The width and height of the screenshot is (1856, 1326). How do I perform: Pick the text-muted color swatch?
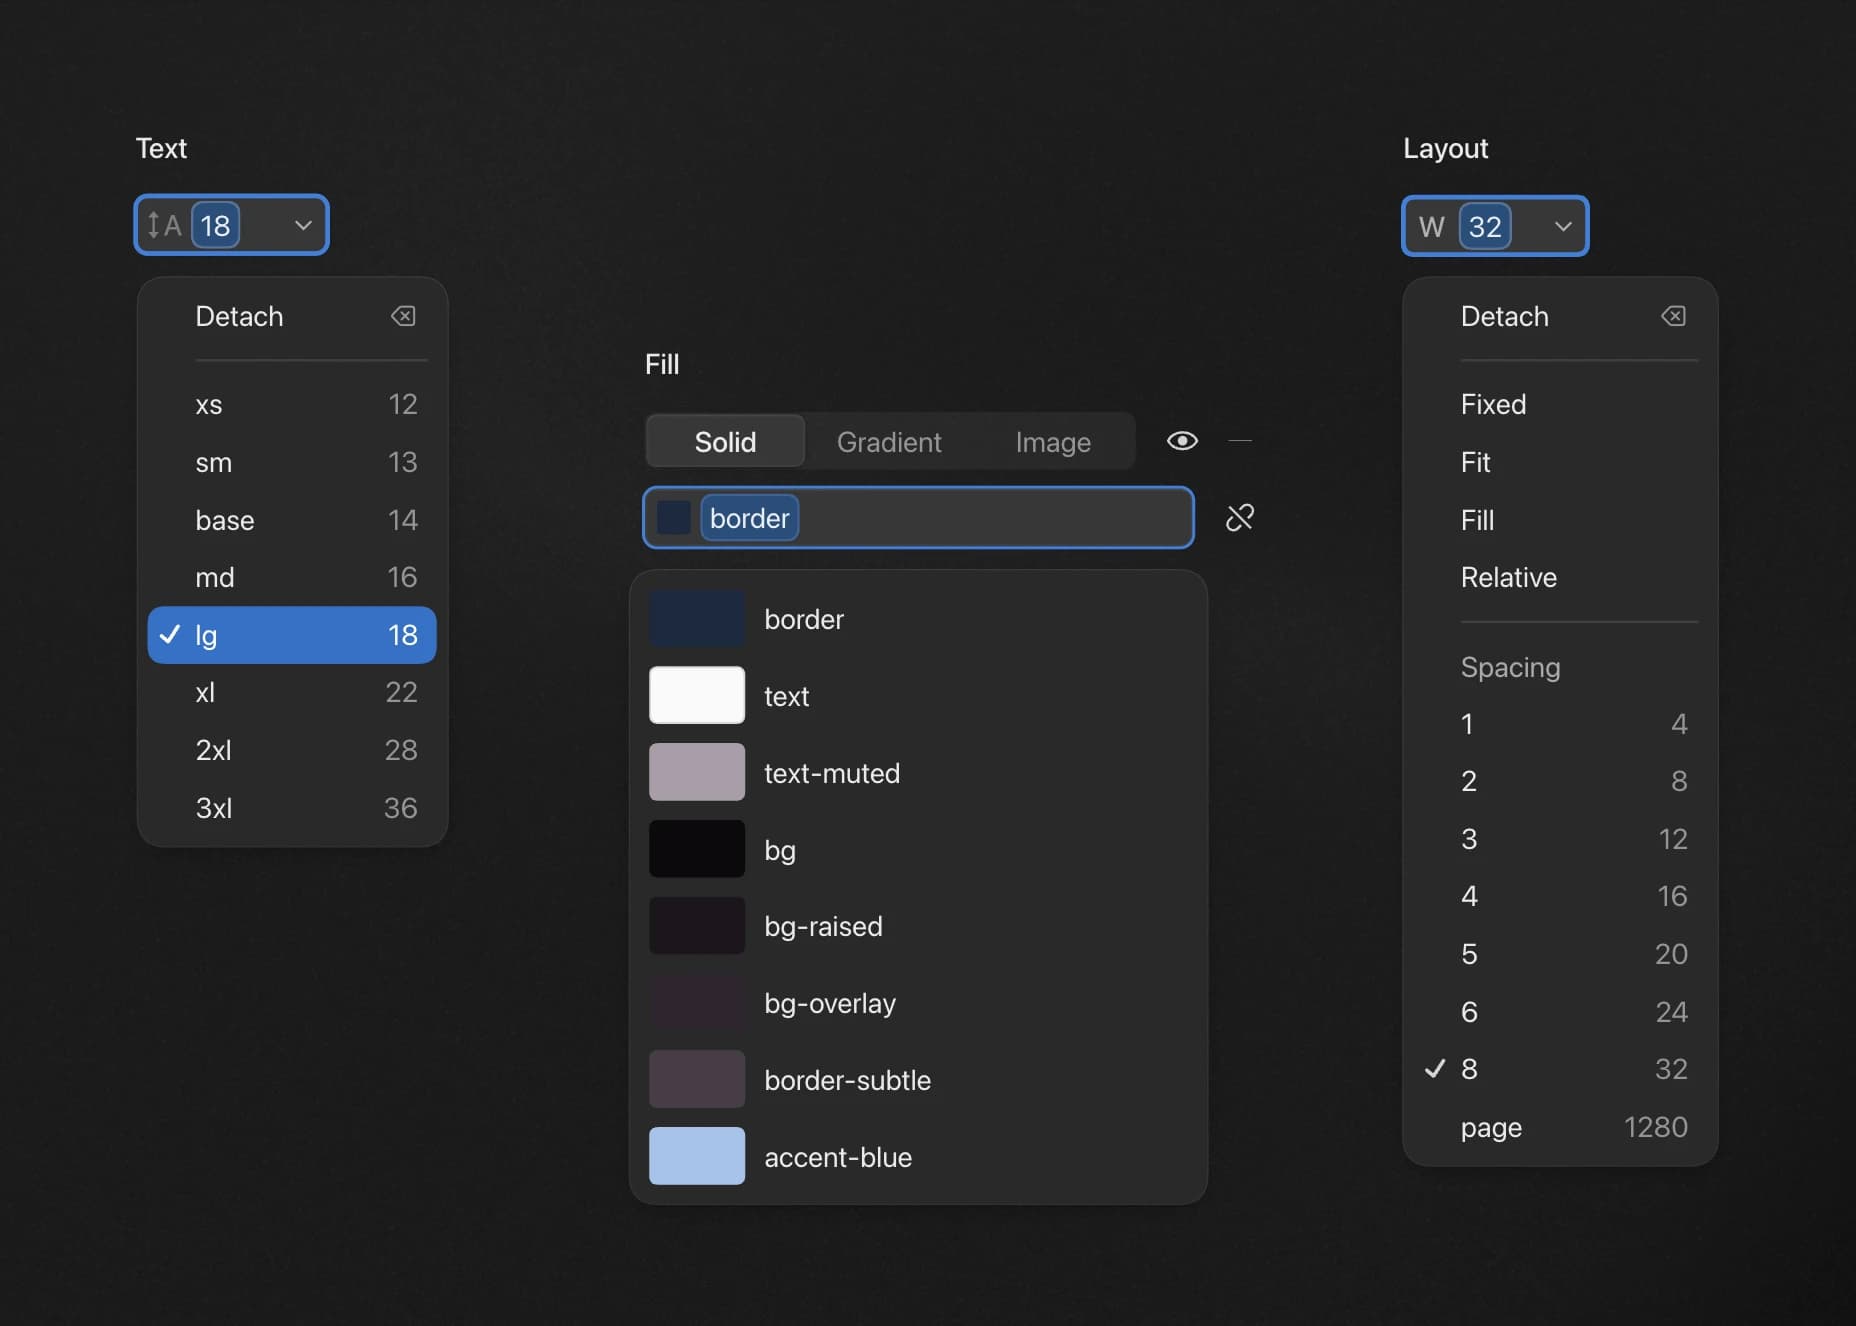pos(697,772)
